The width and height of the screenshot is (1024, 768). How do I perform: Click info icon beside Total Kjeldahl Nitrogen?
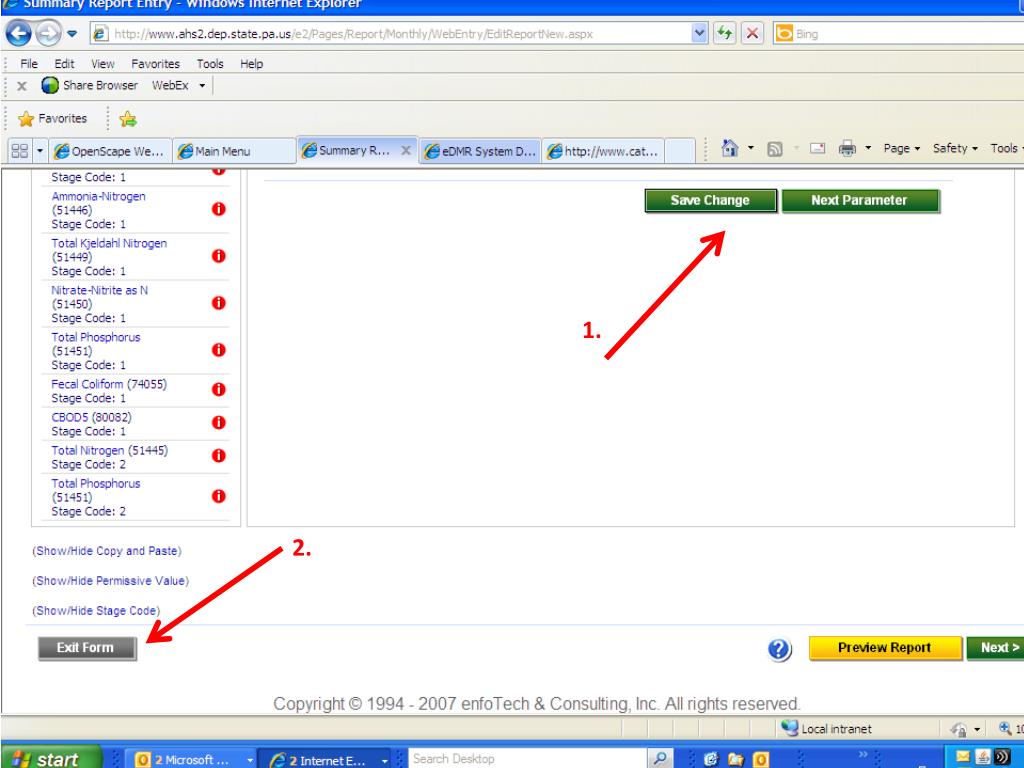[x=219, y=256]
